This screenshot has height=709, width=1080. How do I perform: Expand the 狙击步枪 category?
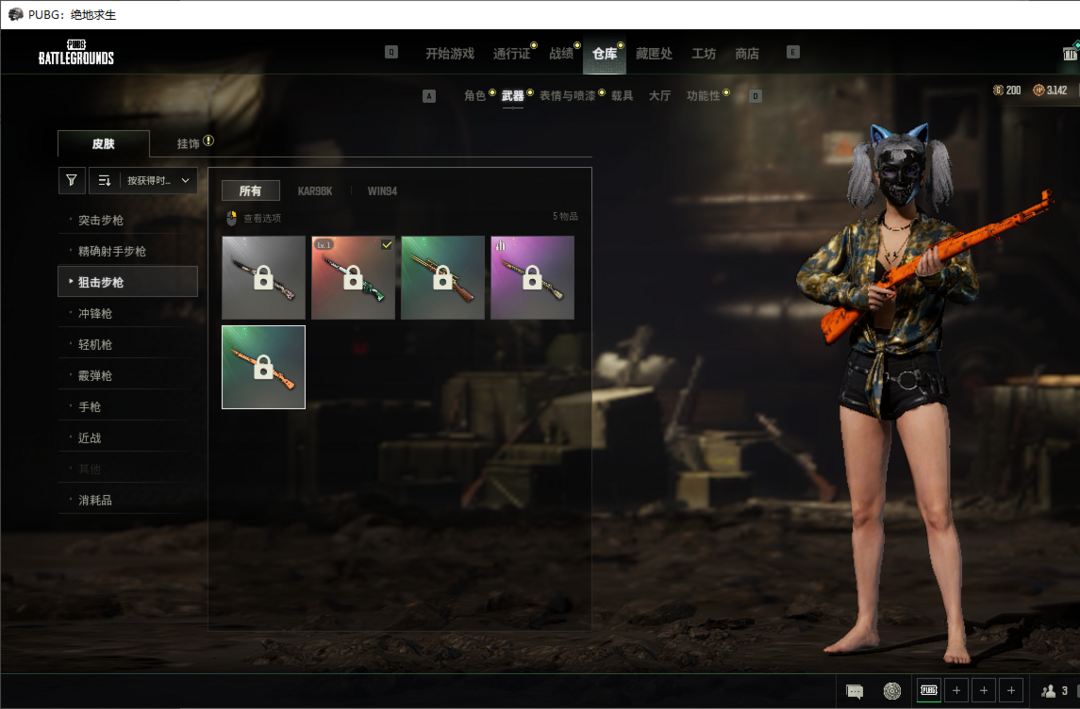tap(128, 282)
